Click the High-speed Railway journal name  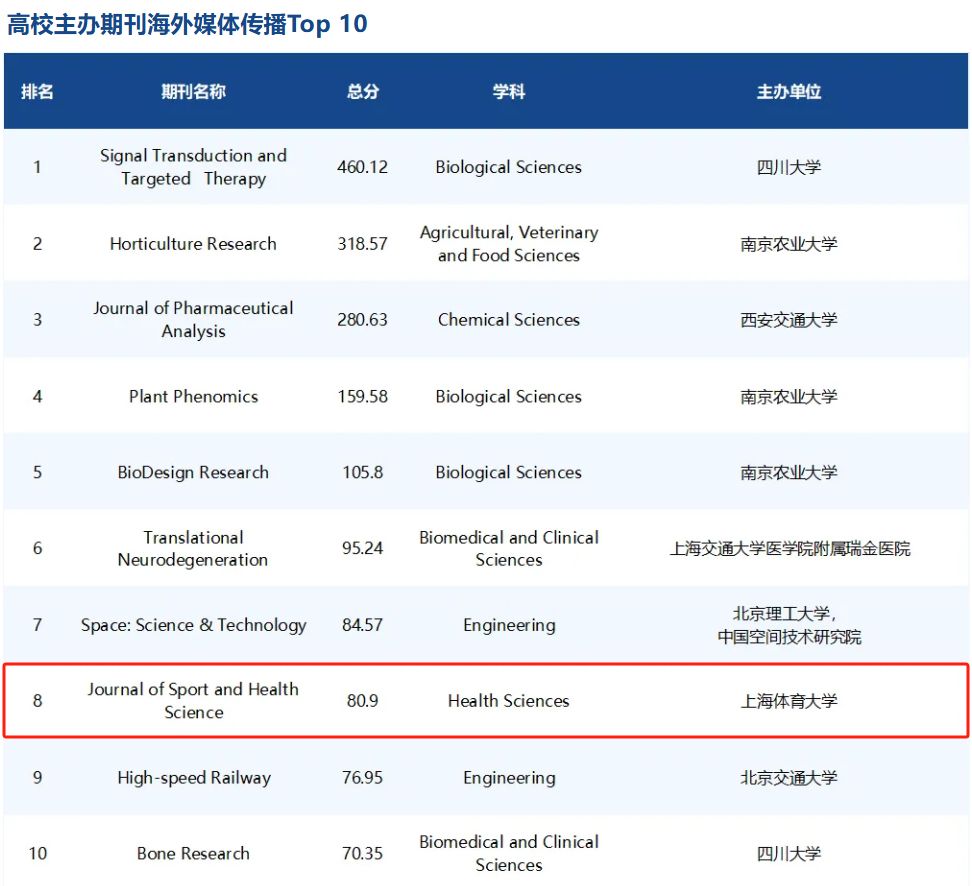click(x=193, y=777)
